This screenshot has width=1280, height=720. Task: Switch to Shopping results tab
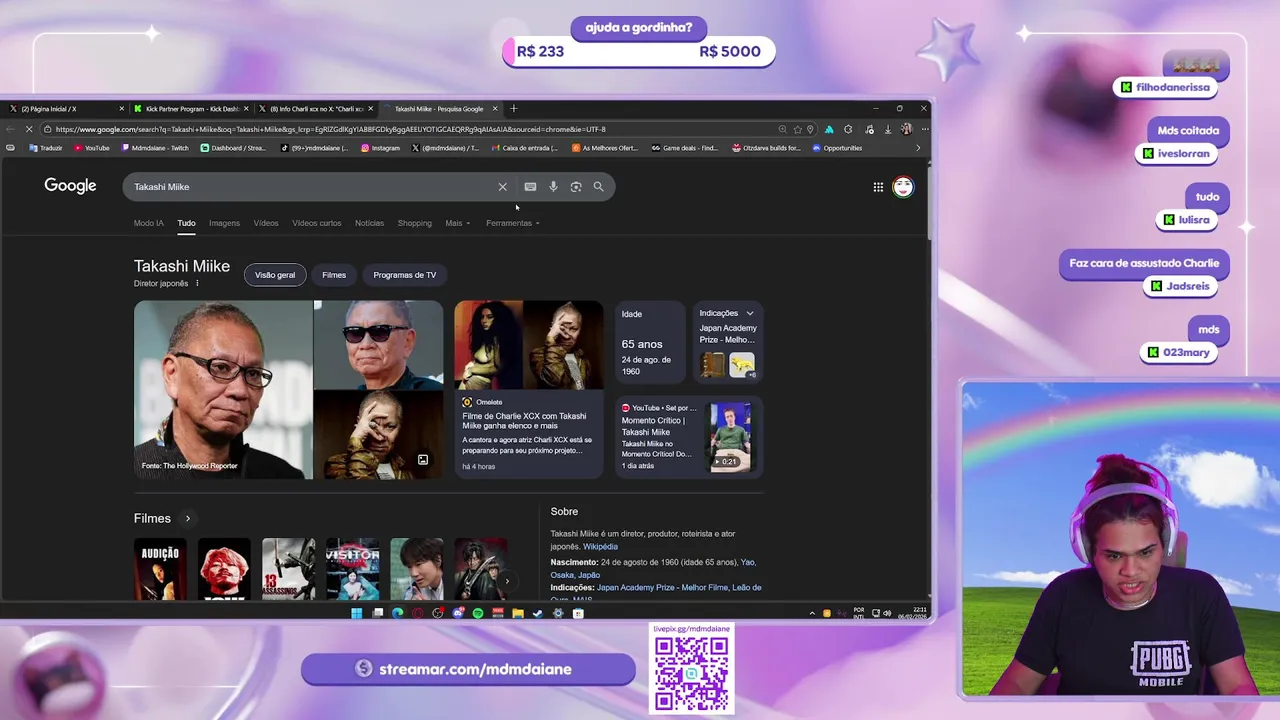(x=414, y=223)
